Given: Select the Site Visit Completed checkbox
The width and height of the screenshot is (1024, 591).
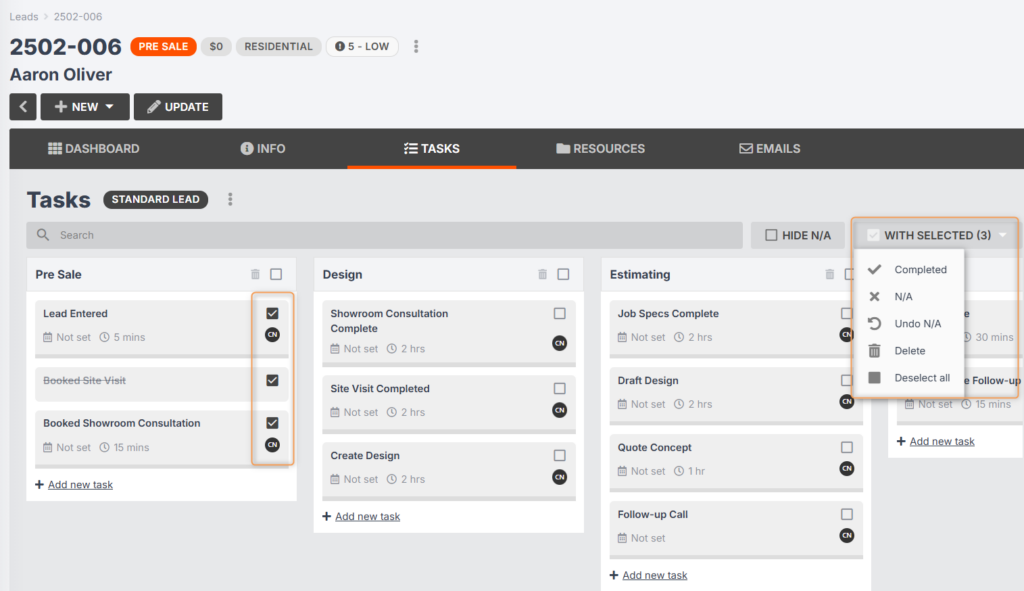Looking at the screenshot, I should coord(559,389).
